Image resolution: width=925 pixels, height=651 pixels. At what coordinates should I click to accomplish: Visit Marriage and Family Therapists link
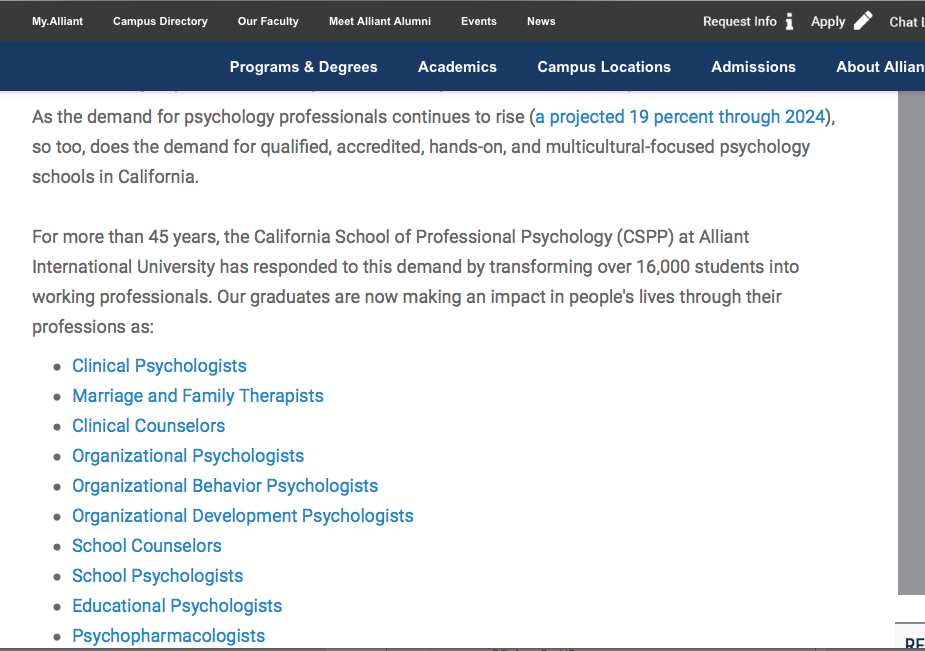click(198, 396)
